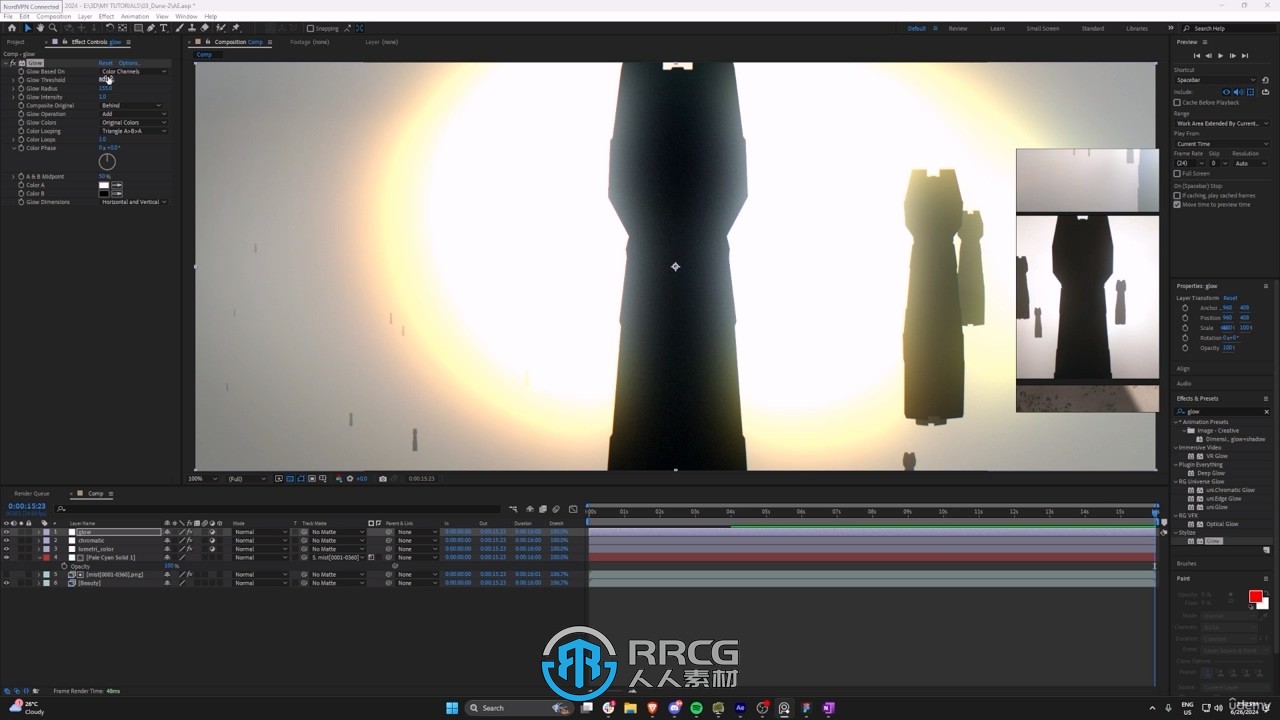
Task: Open the Play From dropdown
Action: [1222, 144]
